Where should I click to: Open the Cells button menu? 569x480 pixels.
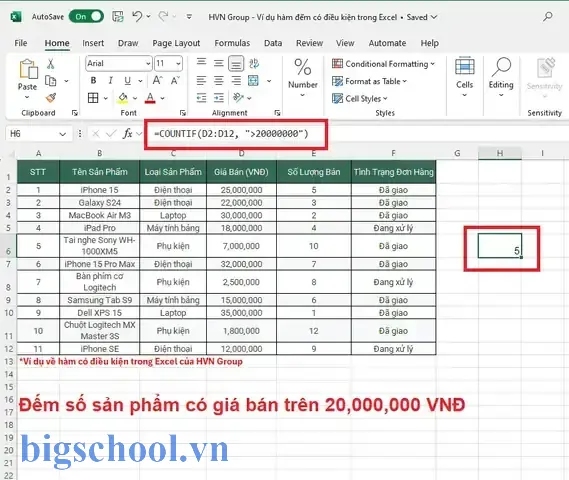tap(464, 77)
